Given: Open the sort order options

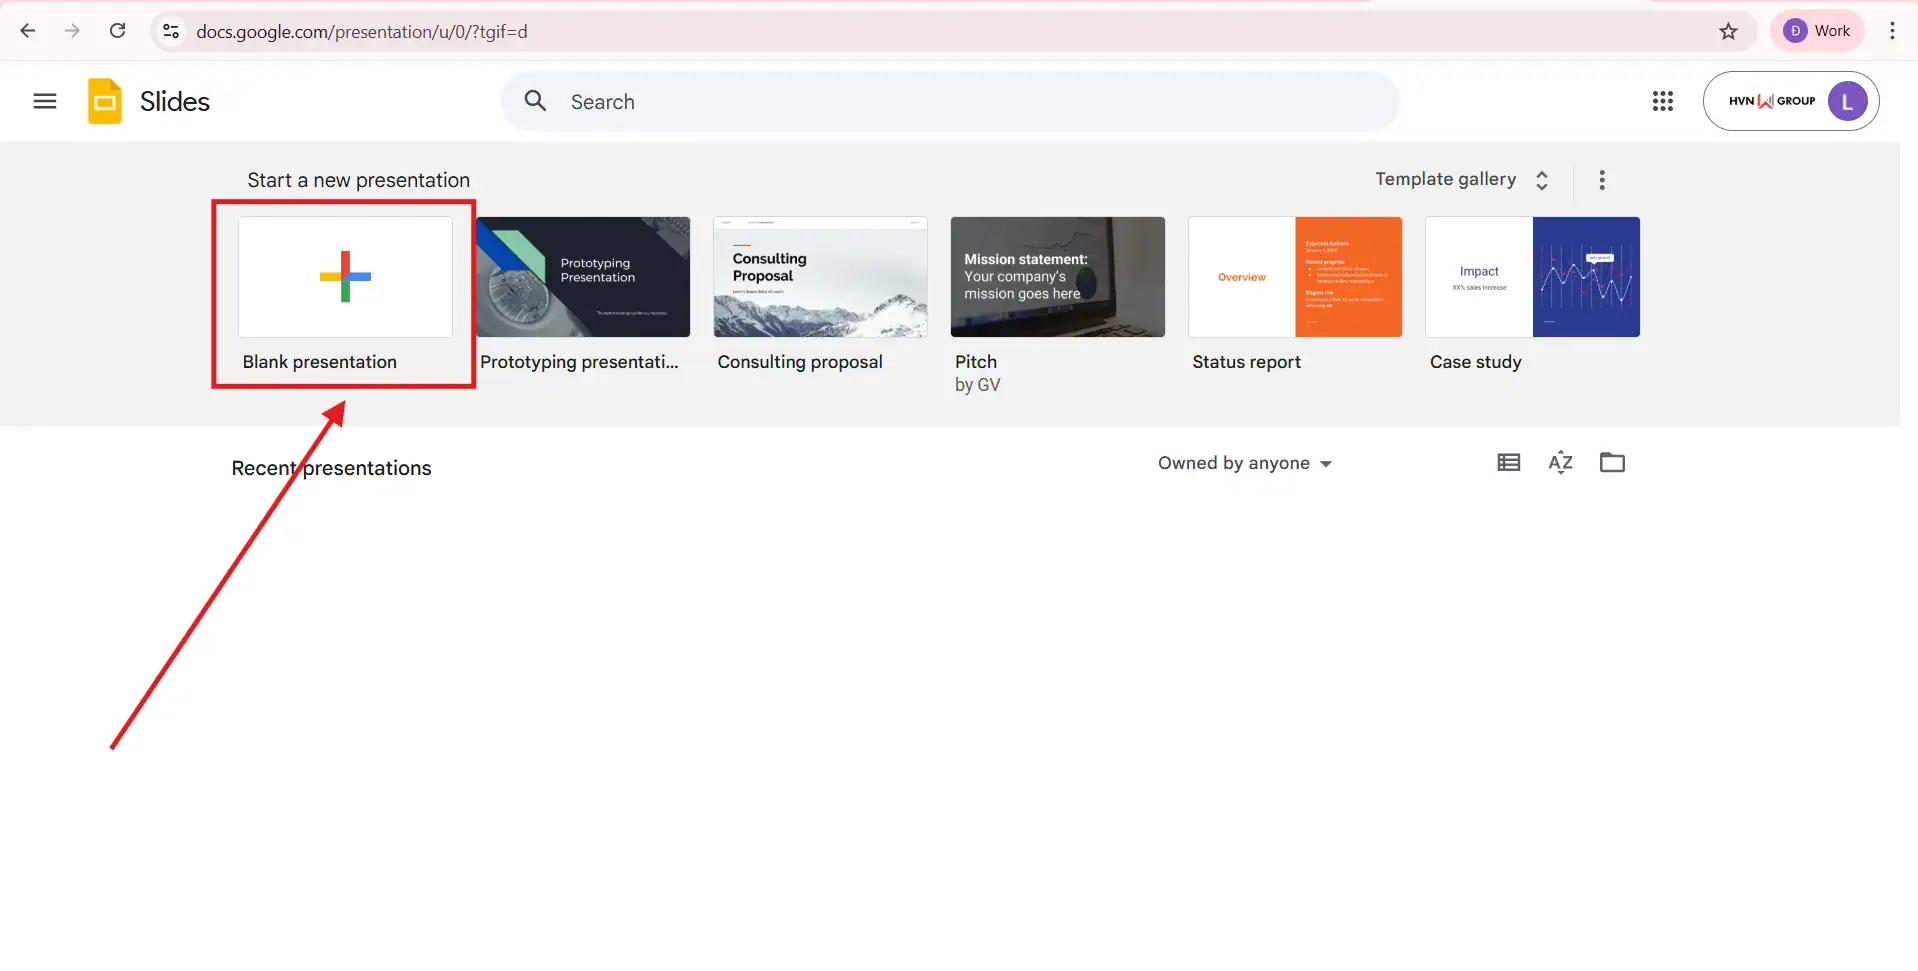Looking at the screenshot, I should click(x=1560, y=462).
